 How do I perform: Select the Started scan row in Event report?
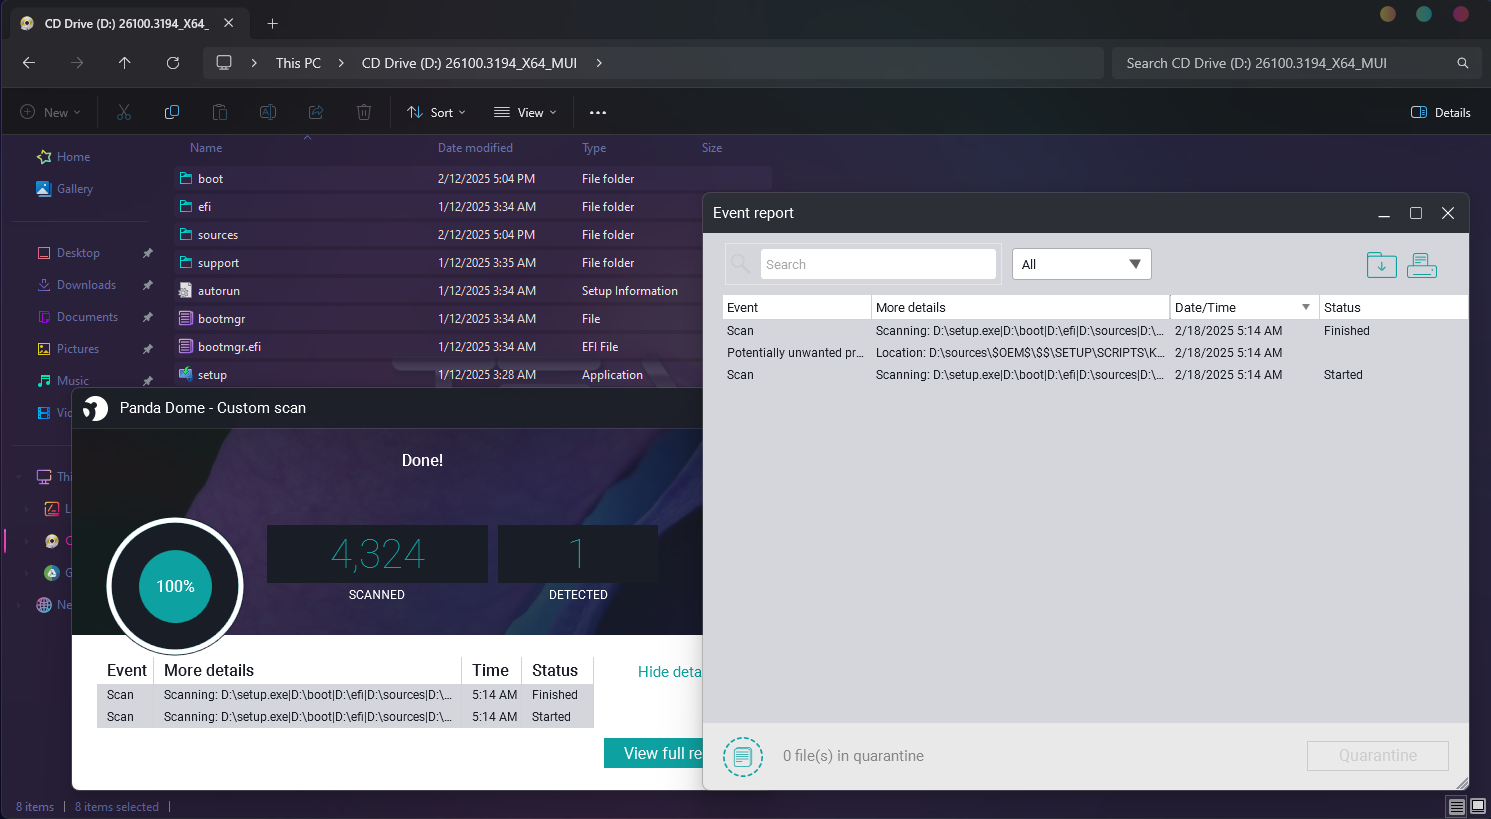(1095, 375)
